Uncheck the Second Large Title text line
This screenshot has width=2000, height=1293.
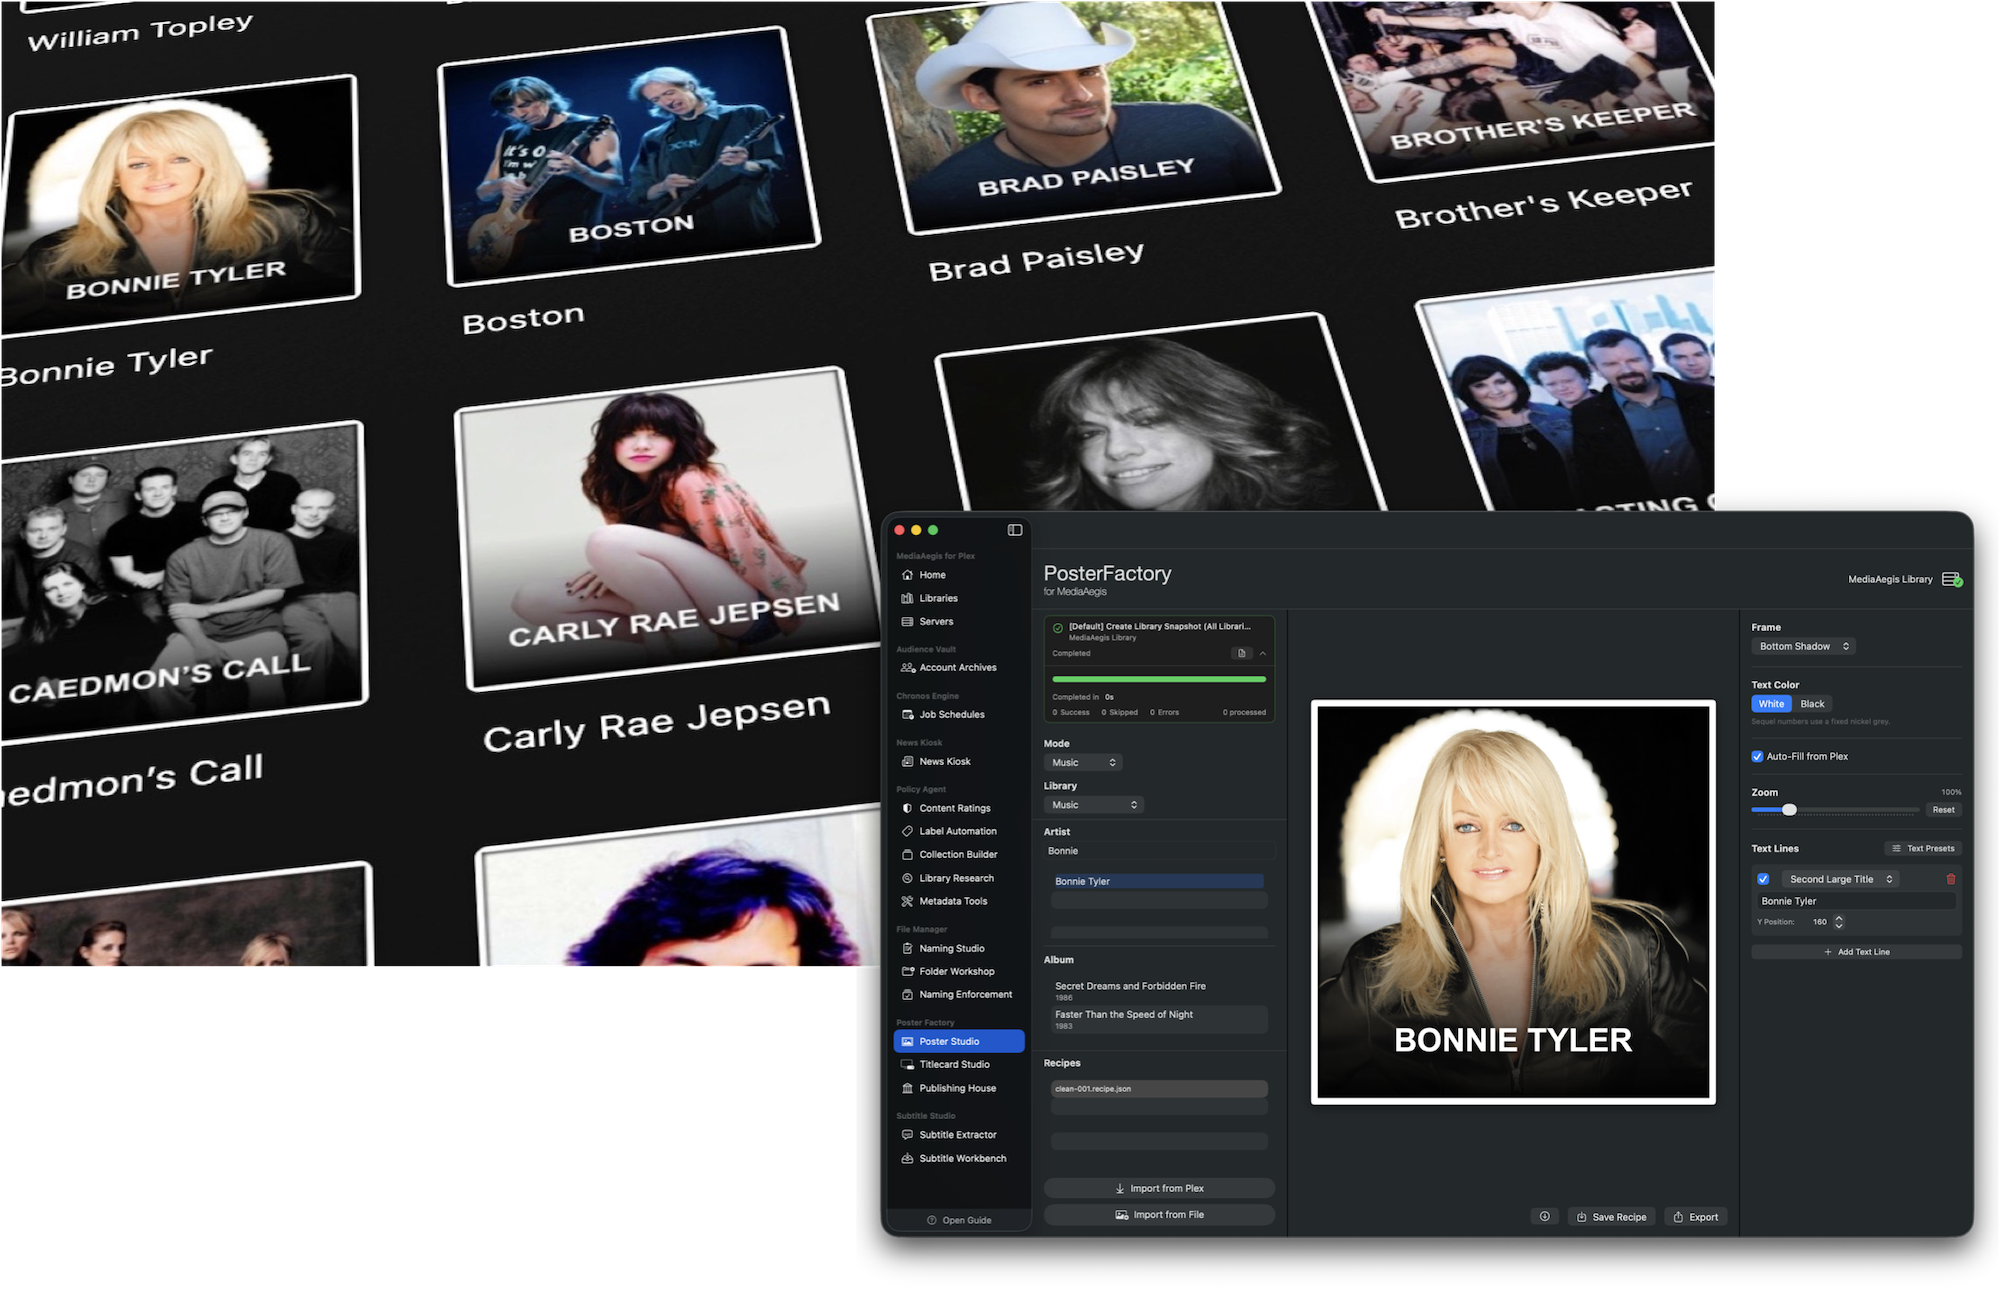coord(1763,879)
